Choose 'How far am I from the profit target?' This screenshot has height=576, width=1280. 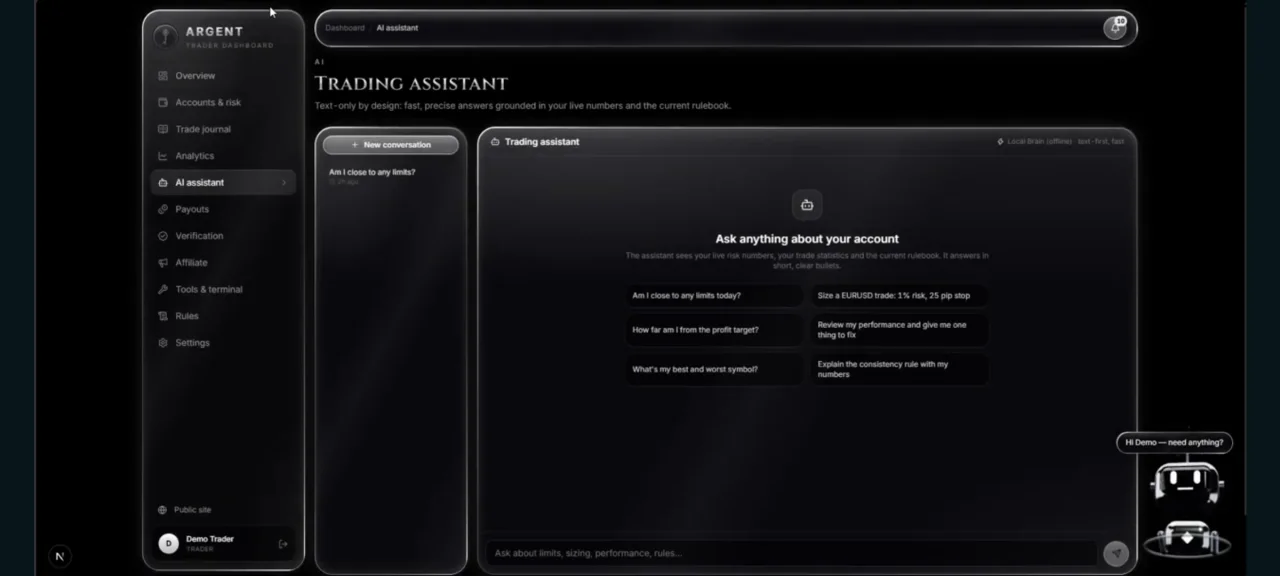714,330
